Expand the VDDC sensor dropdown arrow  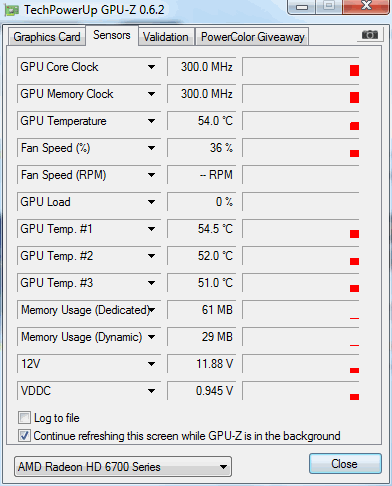pyautogui.click(x=151, y=391)
